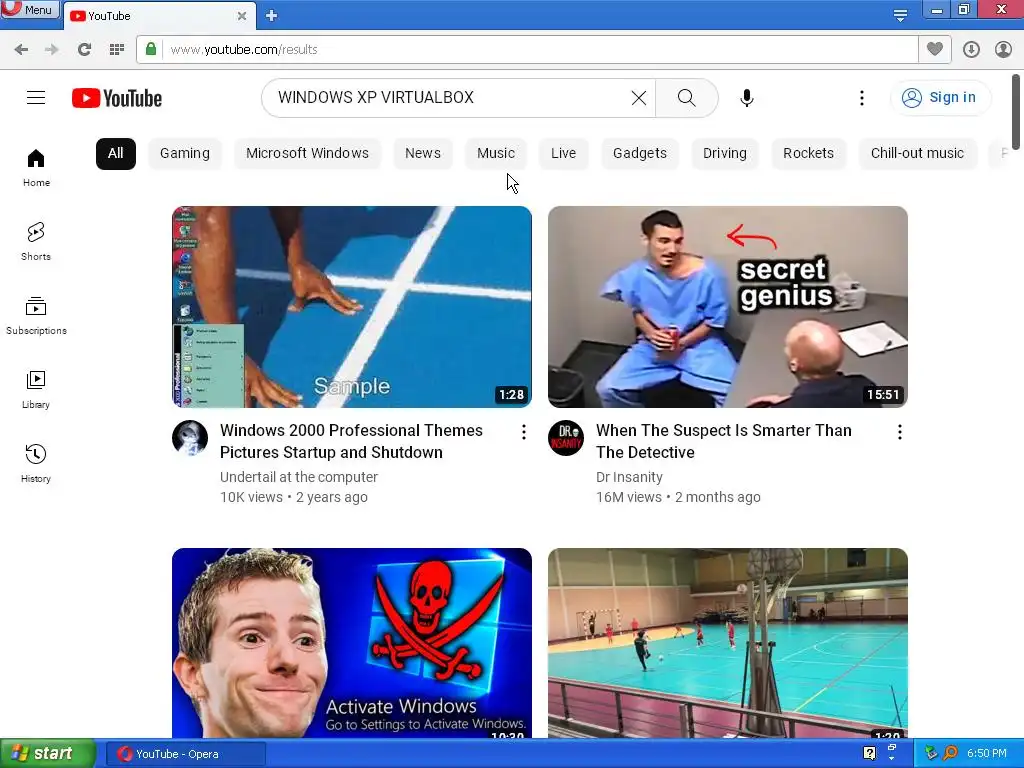Open the indoor futsal court thumbnail
The image size is (1024, 768).
click(728, 643)
